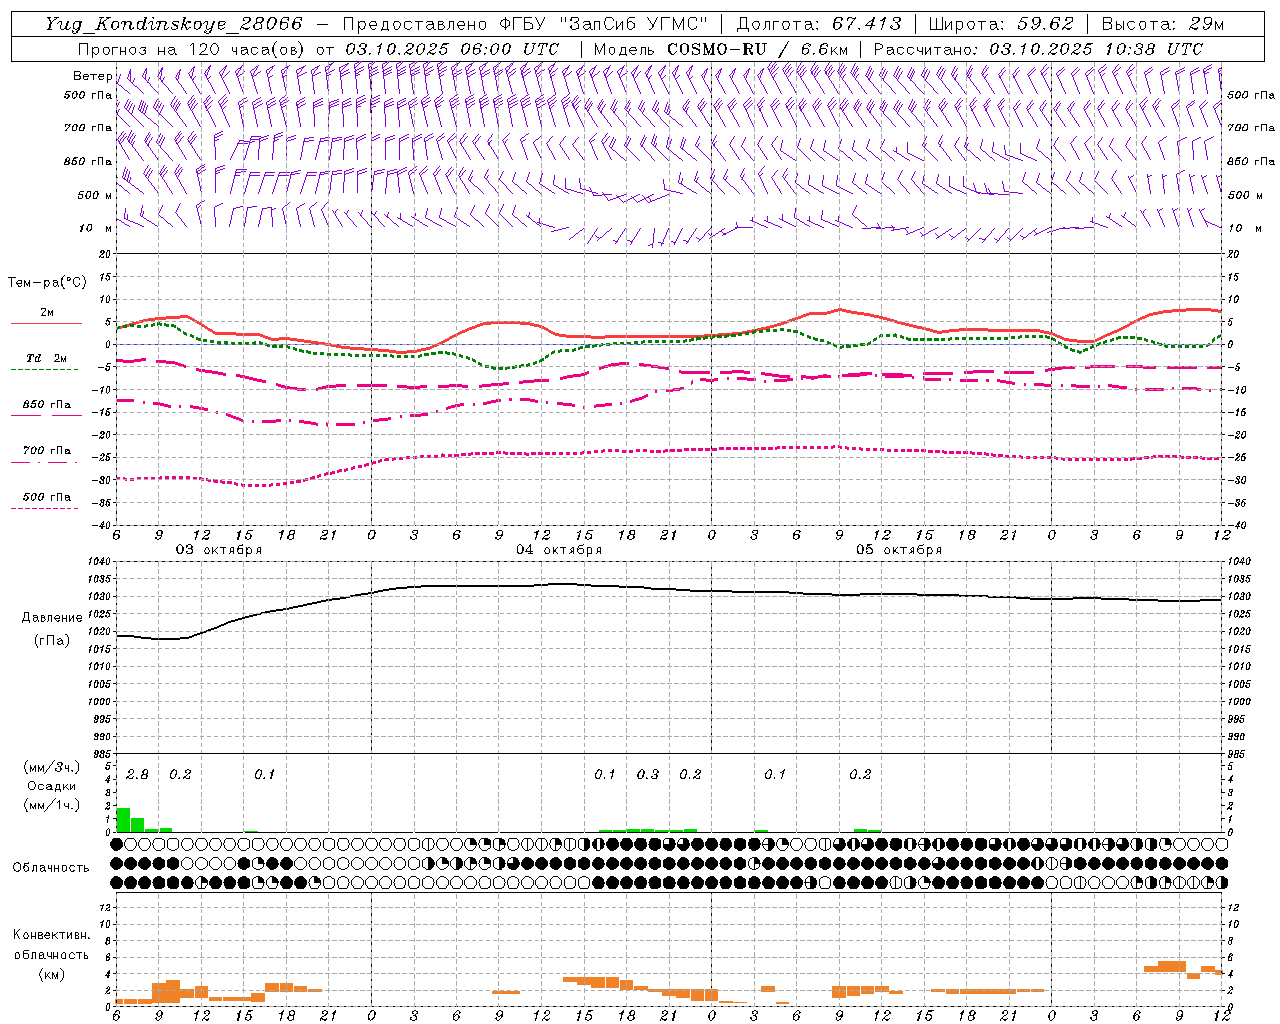Screen dimensions: 1280x1024
Task: Click the 04 октября date label
Action: [x=559, y=550]
